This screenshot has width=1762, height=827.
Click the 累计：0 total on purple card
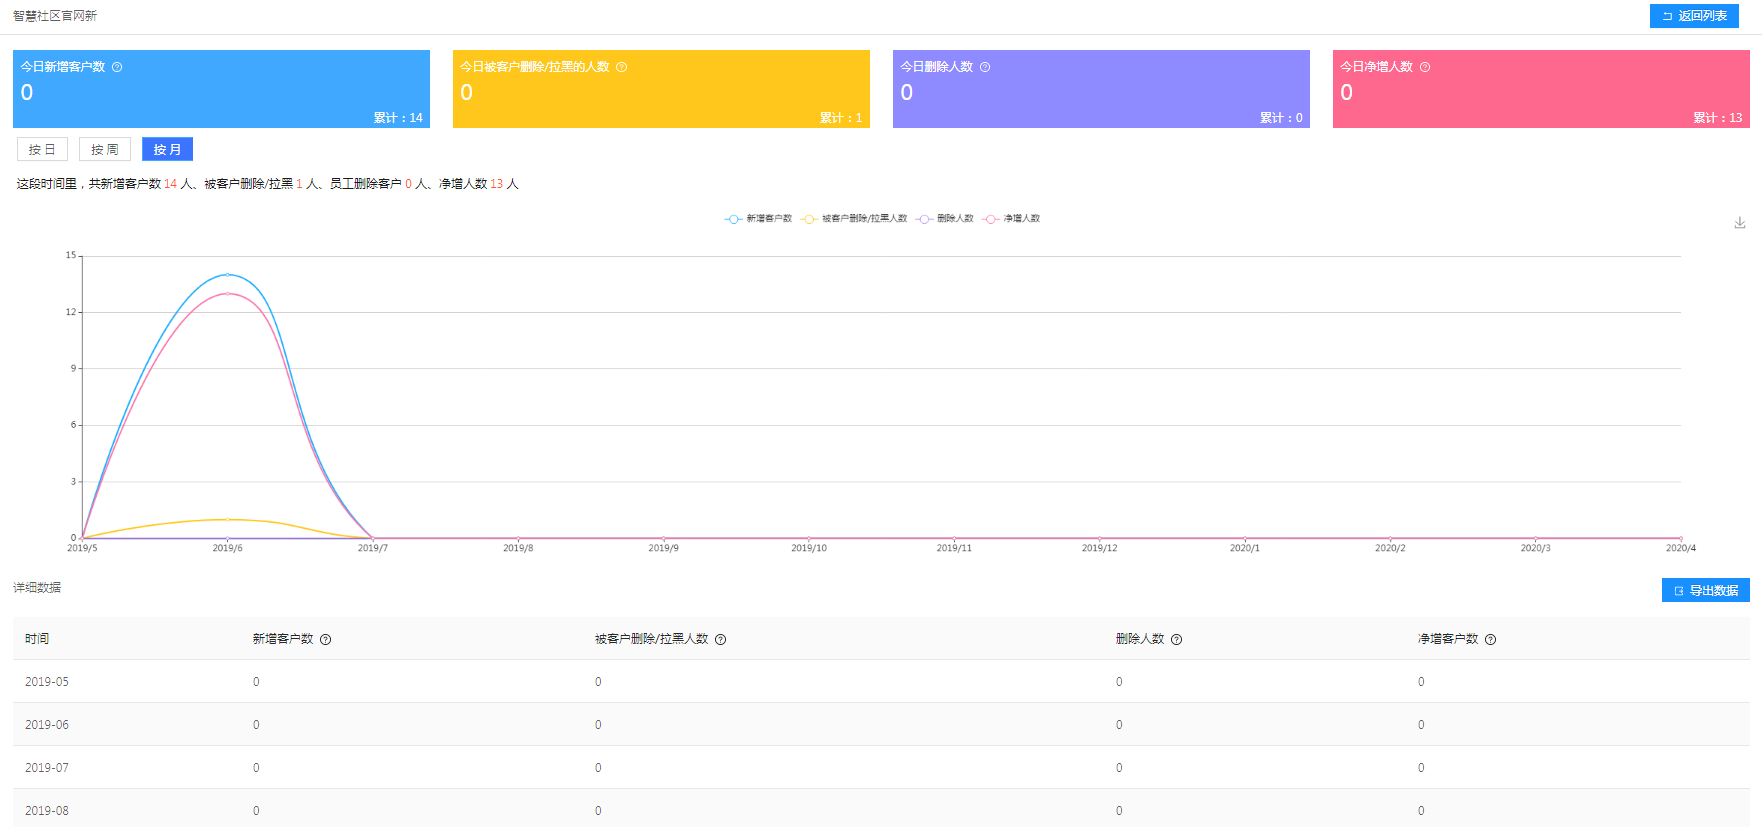coord(1281,118)
